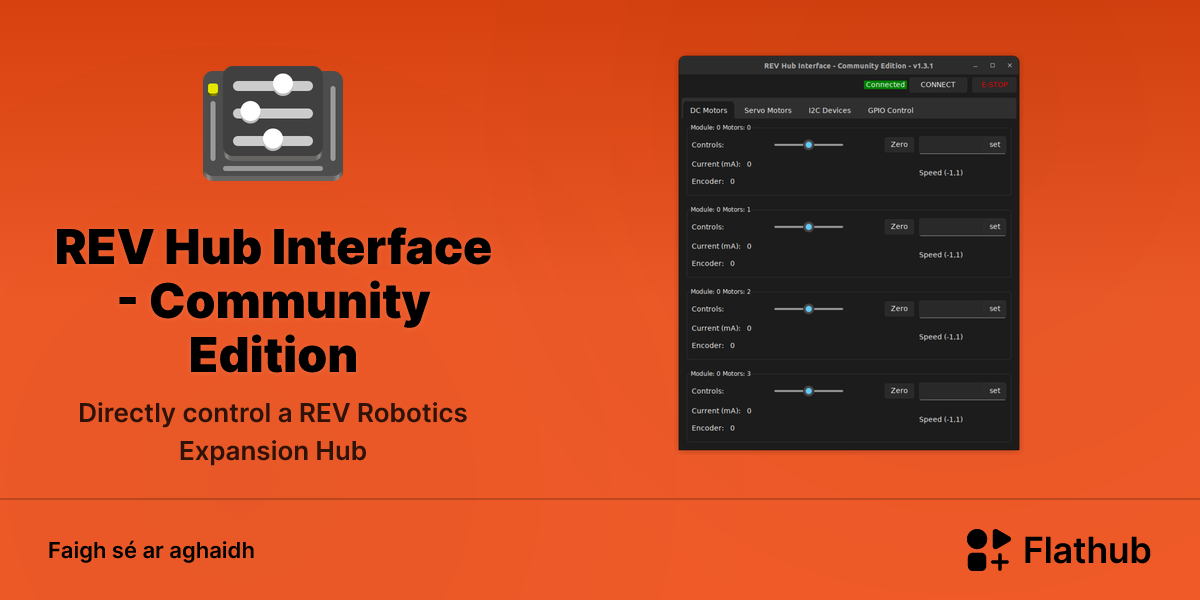Click the Motor 0 speed slider handle

coord(809,145)
